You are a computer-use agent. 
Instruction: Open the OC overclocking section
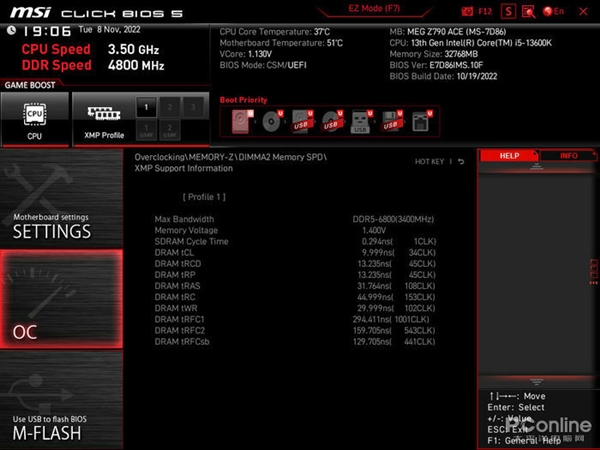(x=61, y=299)
